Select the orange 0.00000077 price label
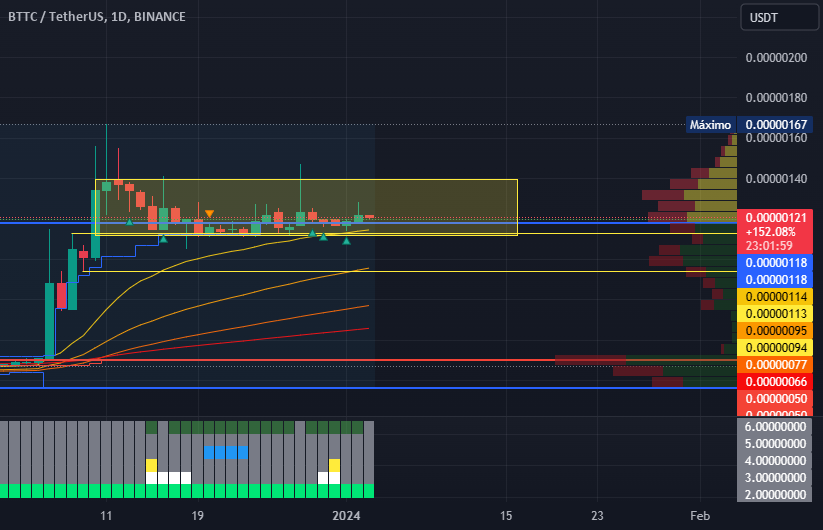This screenshot has height=530, width=823. [775, 365]
